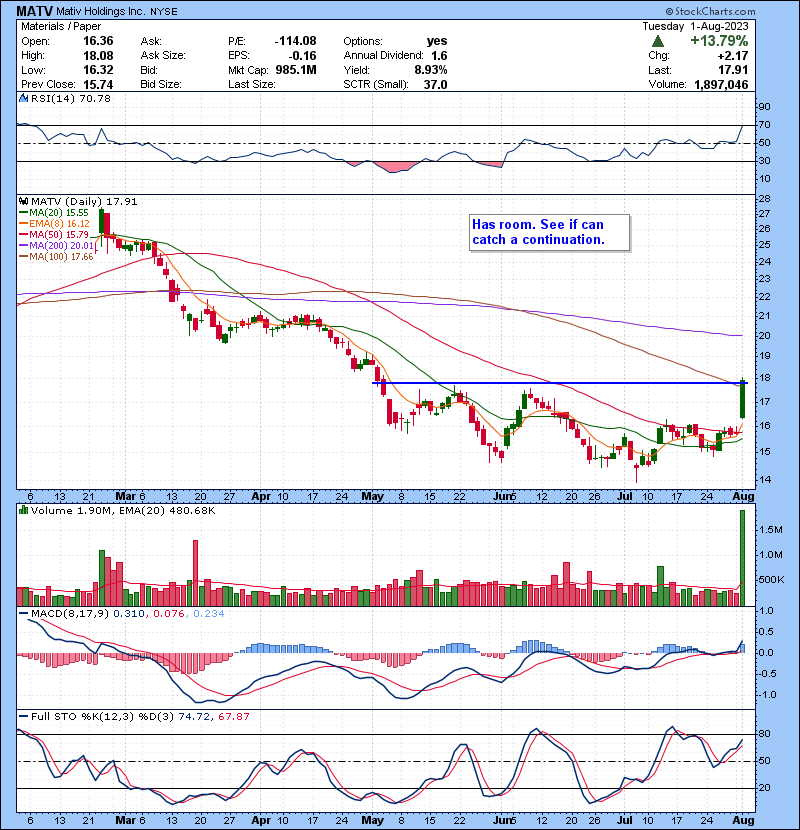The image size is (800, 830).
Task: Click the Mativ Holdings Inc. company name
Action: [101, 11]
